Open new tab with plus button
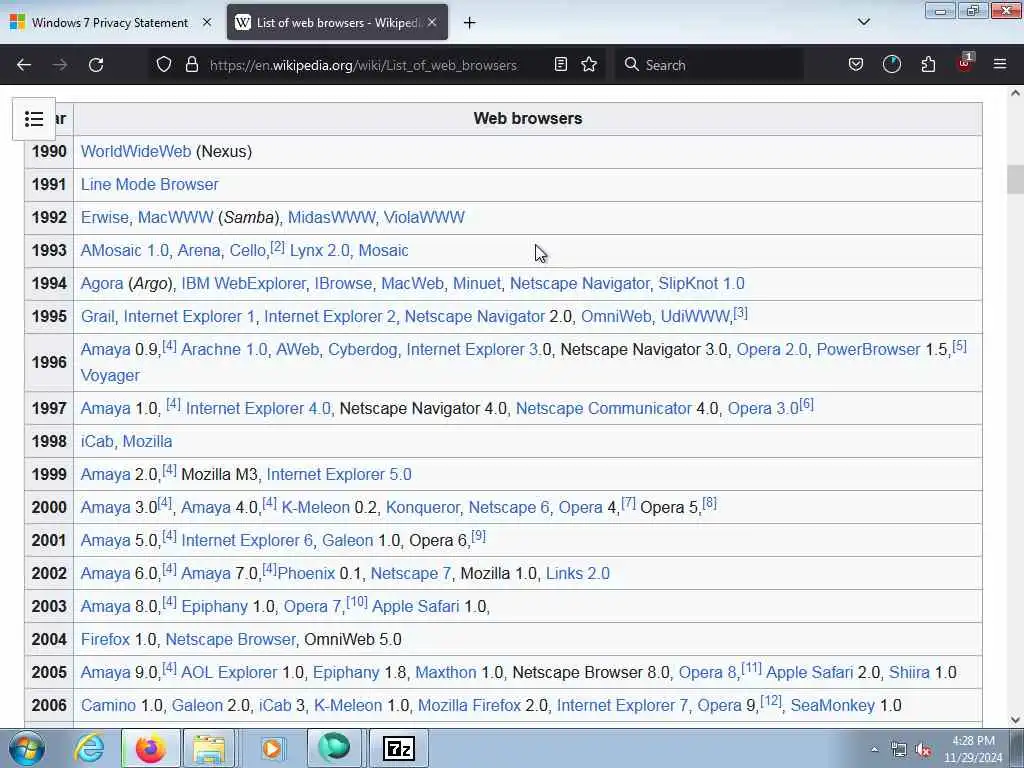Viewport: 1024px width, 768px height. [x=469, y=23]
